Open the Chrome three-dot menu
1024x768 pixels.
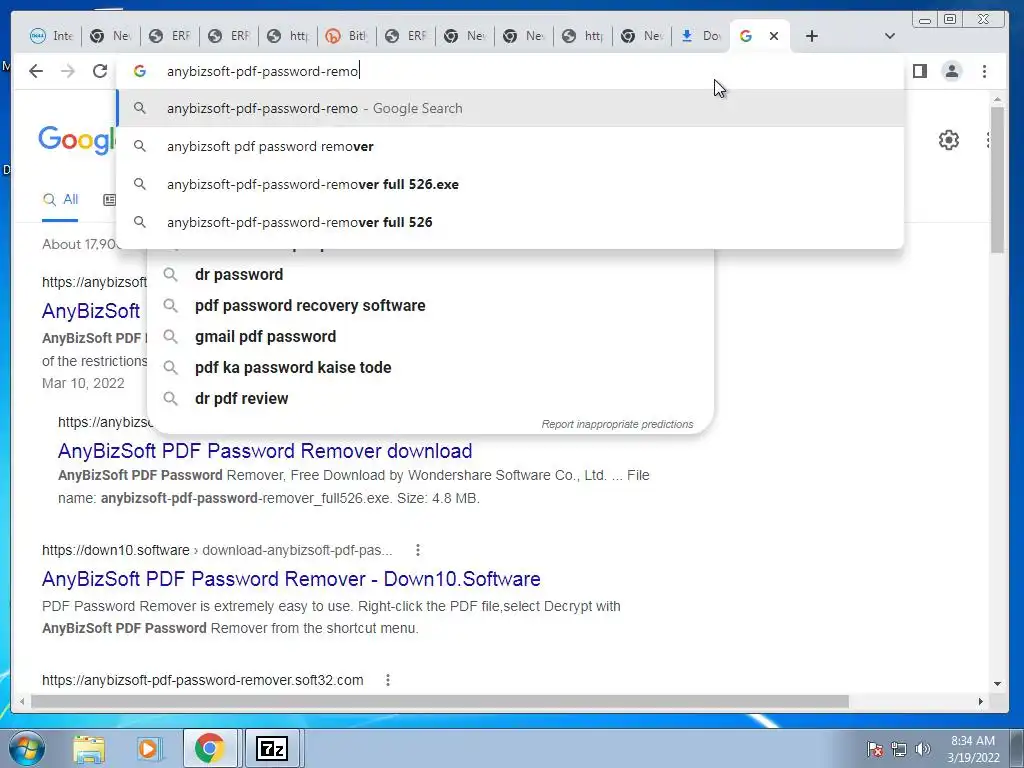click(x=984, y=71)
